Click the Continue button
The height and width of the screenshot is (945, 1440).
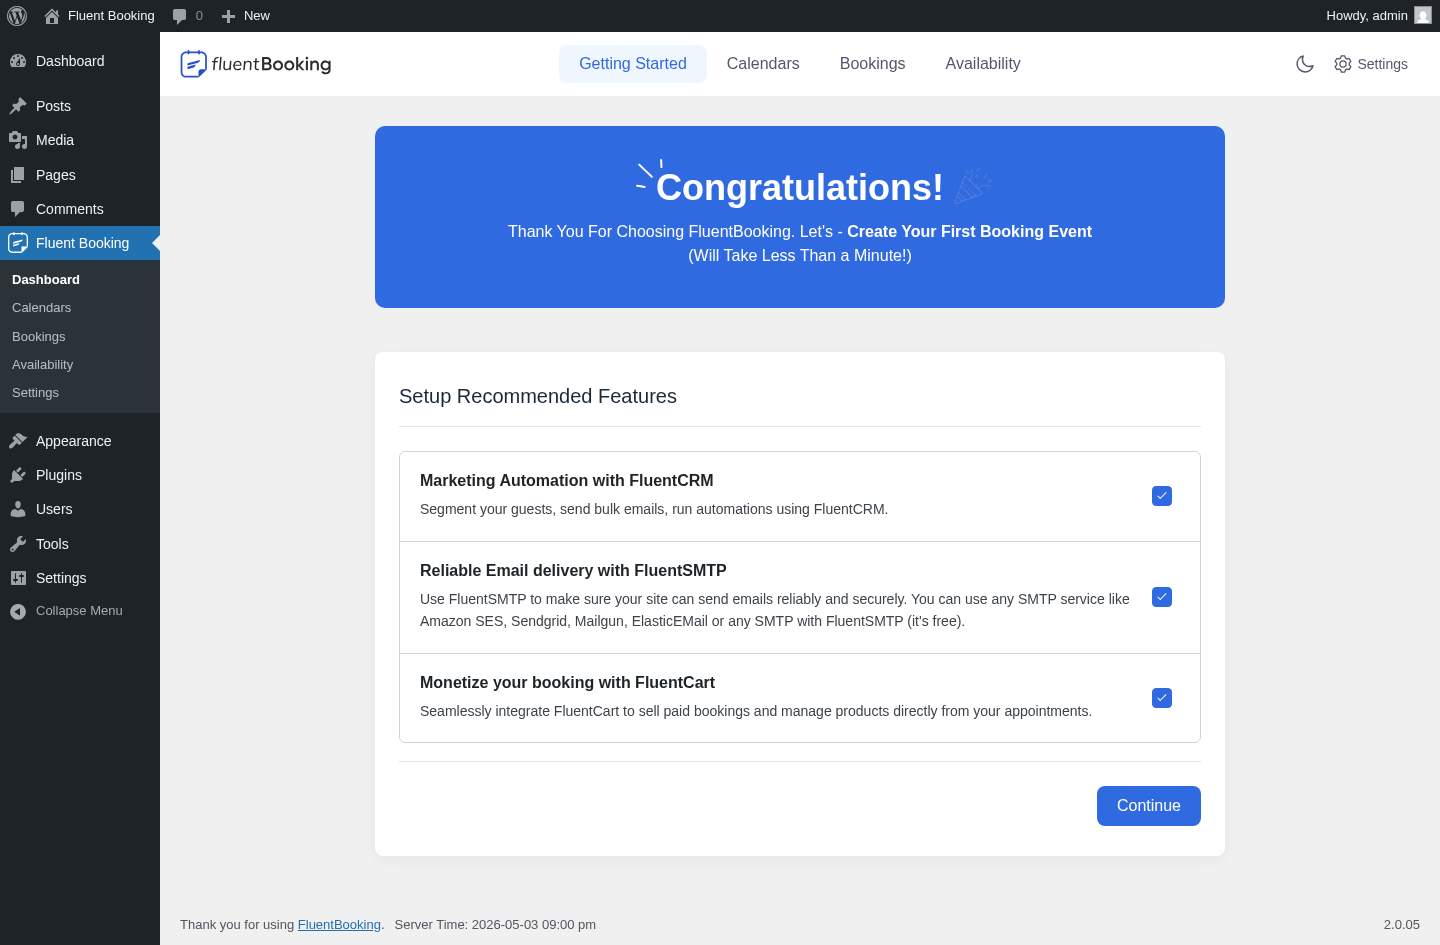coord(1148,806)
